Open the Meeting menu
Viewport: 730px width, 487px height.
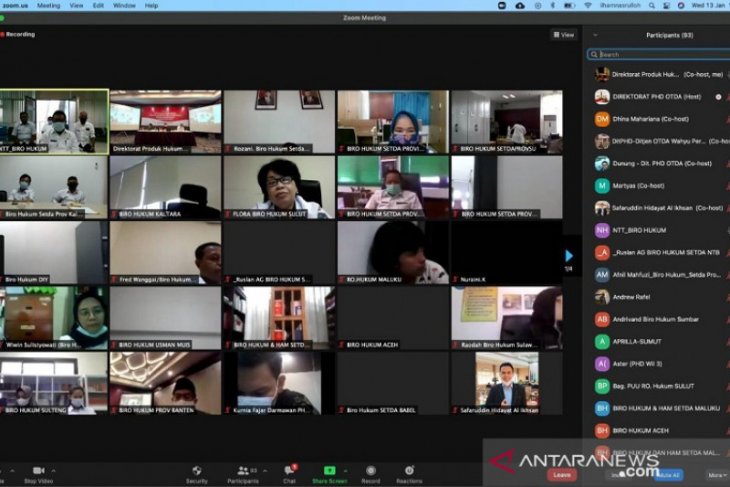click(48, 6)
